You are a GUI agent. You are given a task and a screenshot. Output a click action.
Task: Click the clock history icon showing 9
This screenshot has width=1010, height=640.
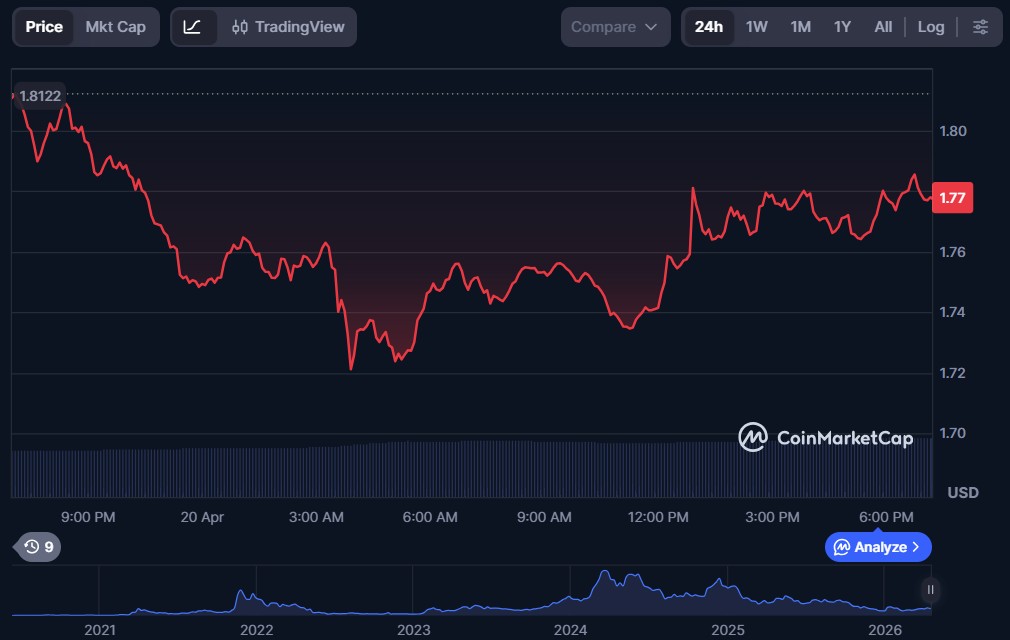(36, 547)
